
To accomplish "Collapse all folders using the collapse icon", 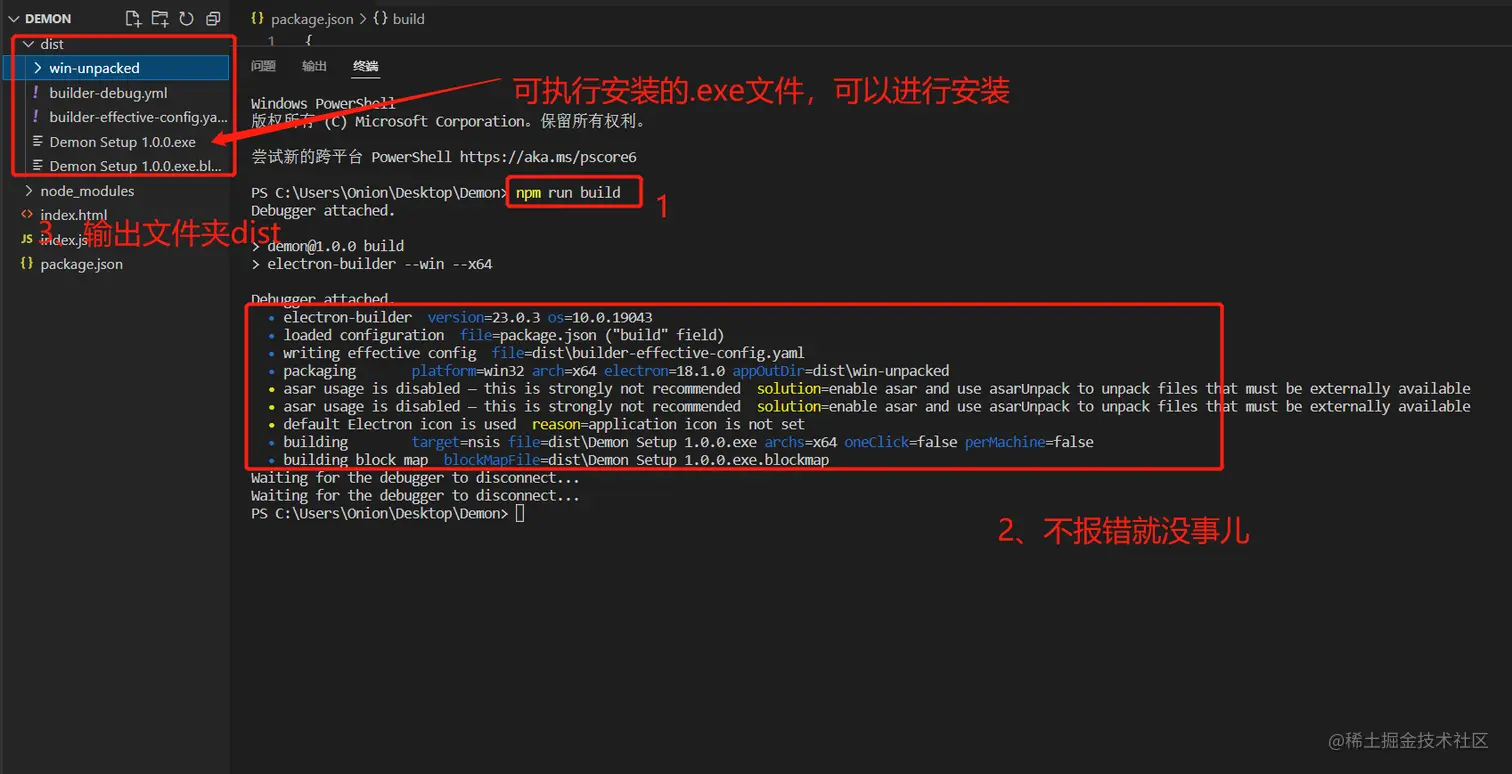I will pyautogui.click(x=213, y=18).
